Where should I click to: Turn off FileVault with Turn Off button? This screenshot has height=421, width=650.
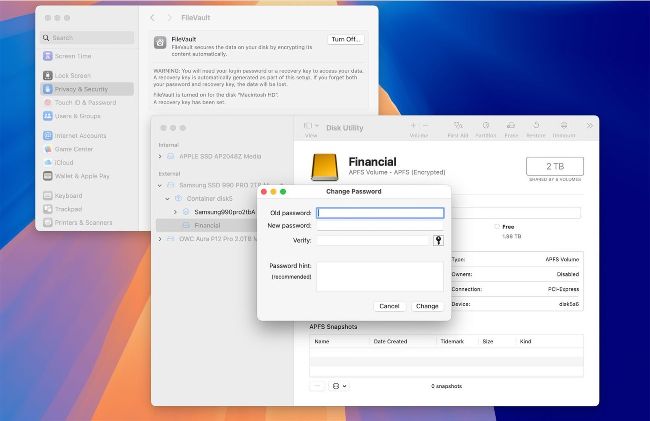[x=345, y=39]
